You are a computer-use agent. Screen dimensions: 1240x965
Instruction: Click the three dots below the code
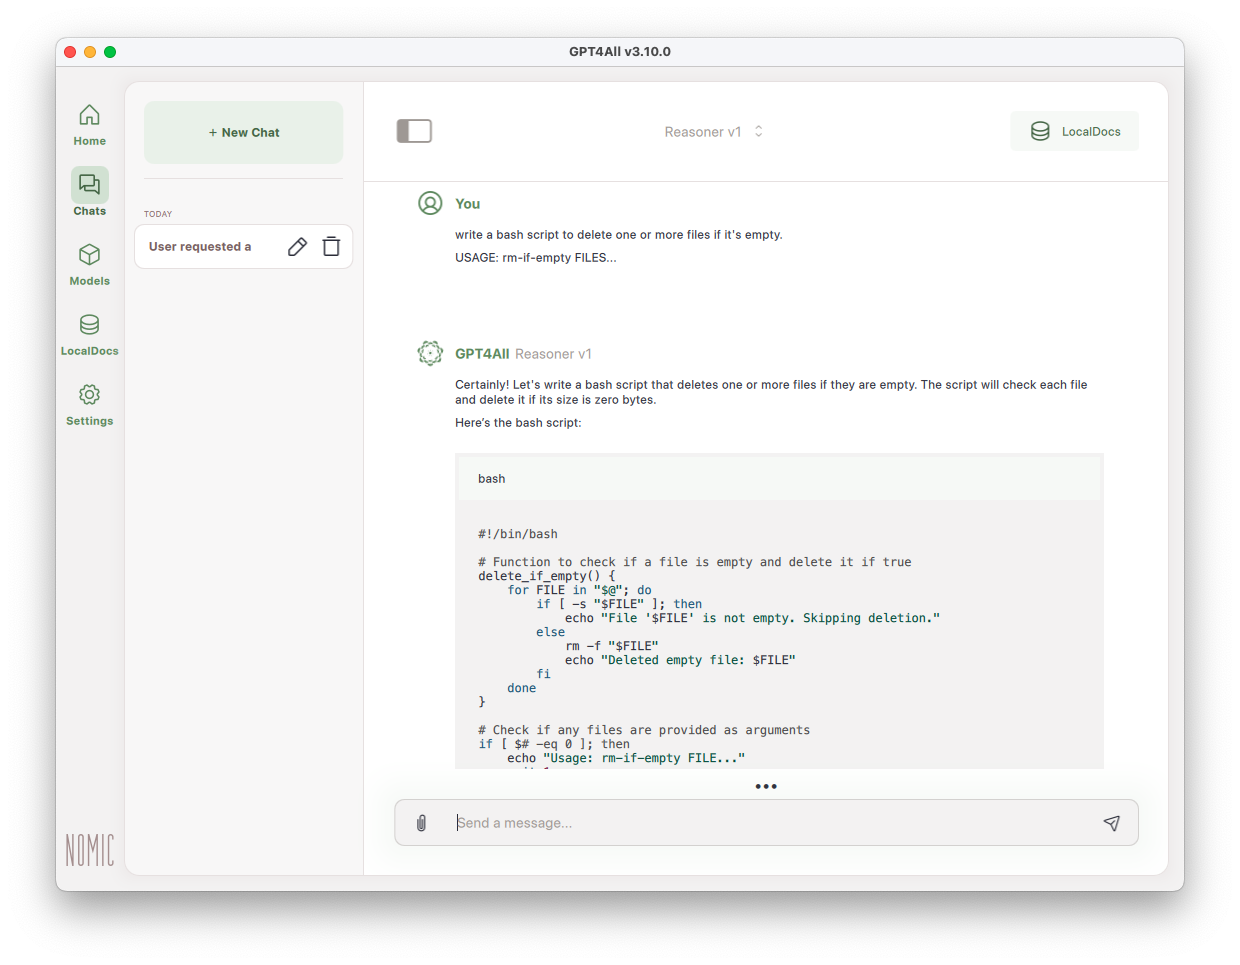[766, 787]
